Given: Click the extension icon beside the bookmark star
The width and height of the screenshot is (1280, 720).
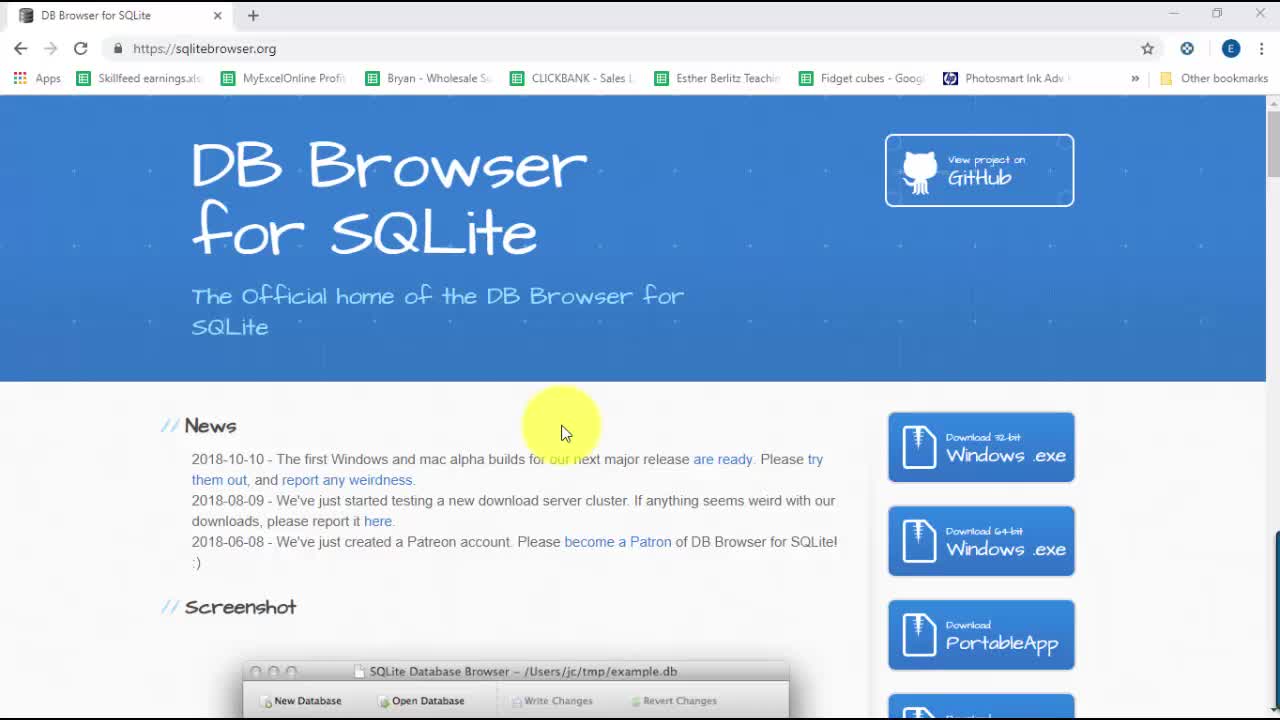Looking at the screenshot, I should (1187, 48).
